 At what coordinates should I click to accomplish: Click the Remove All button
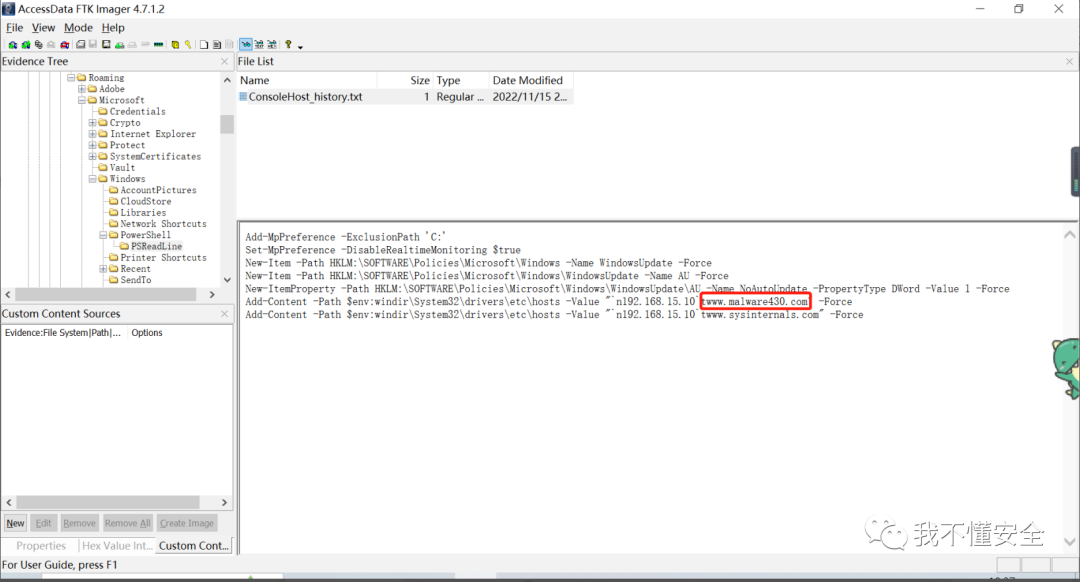(127, 523)
